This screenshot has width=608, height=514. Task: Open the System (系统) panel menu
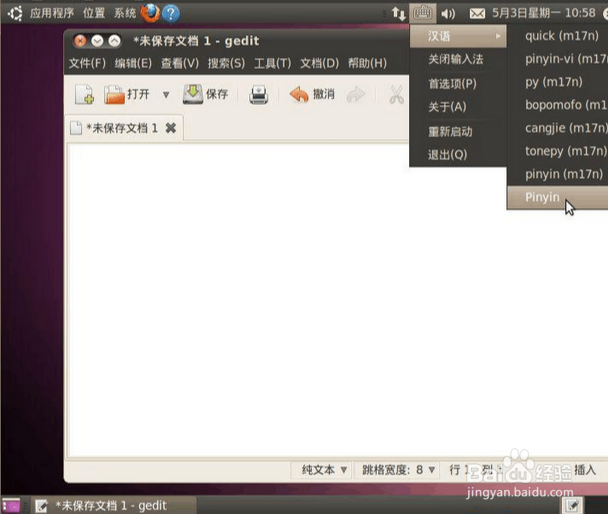coord(125,13)
